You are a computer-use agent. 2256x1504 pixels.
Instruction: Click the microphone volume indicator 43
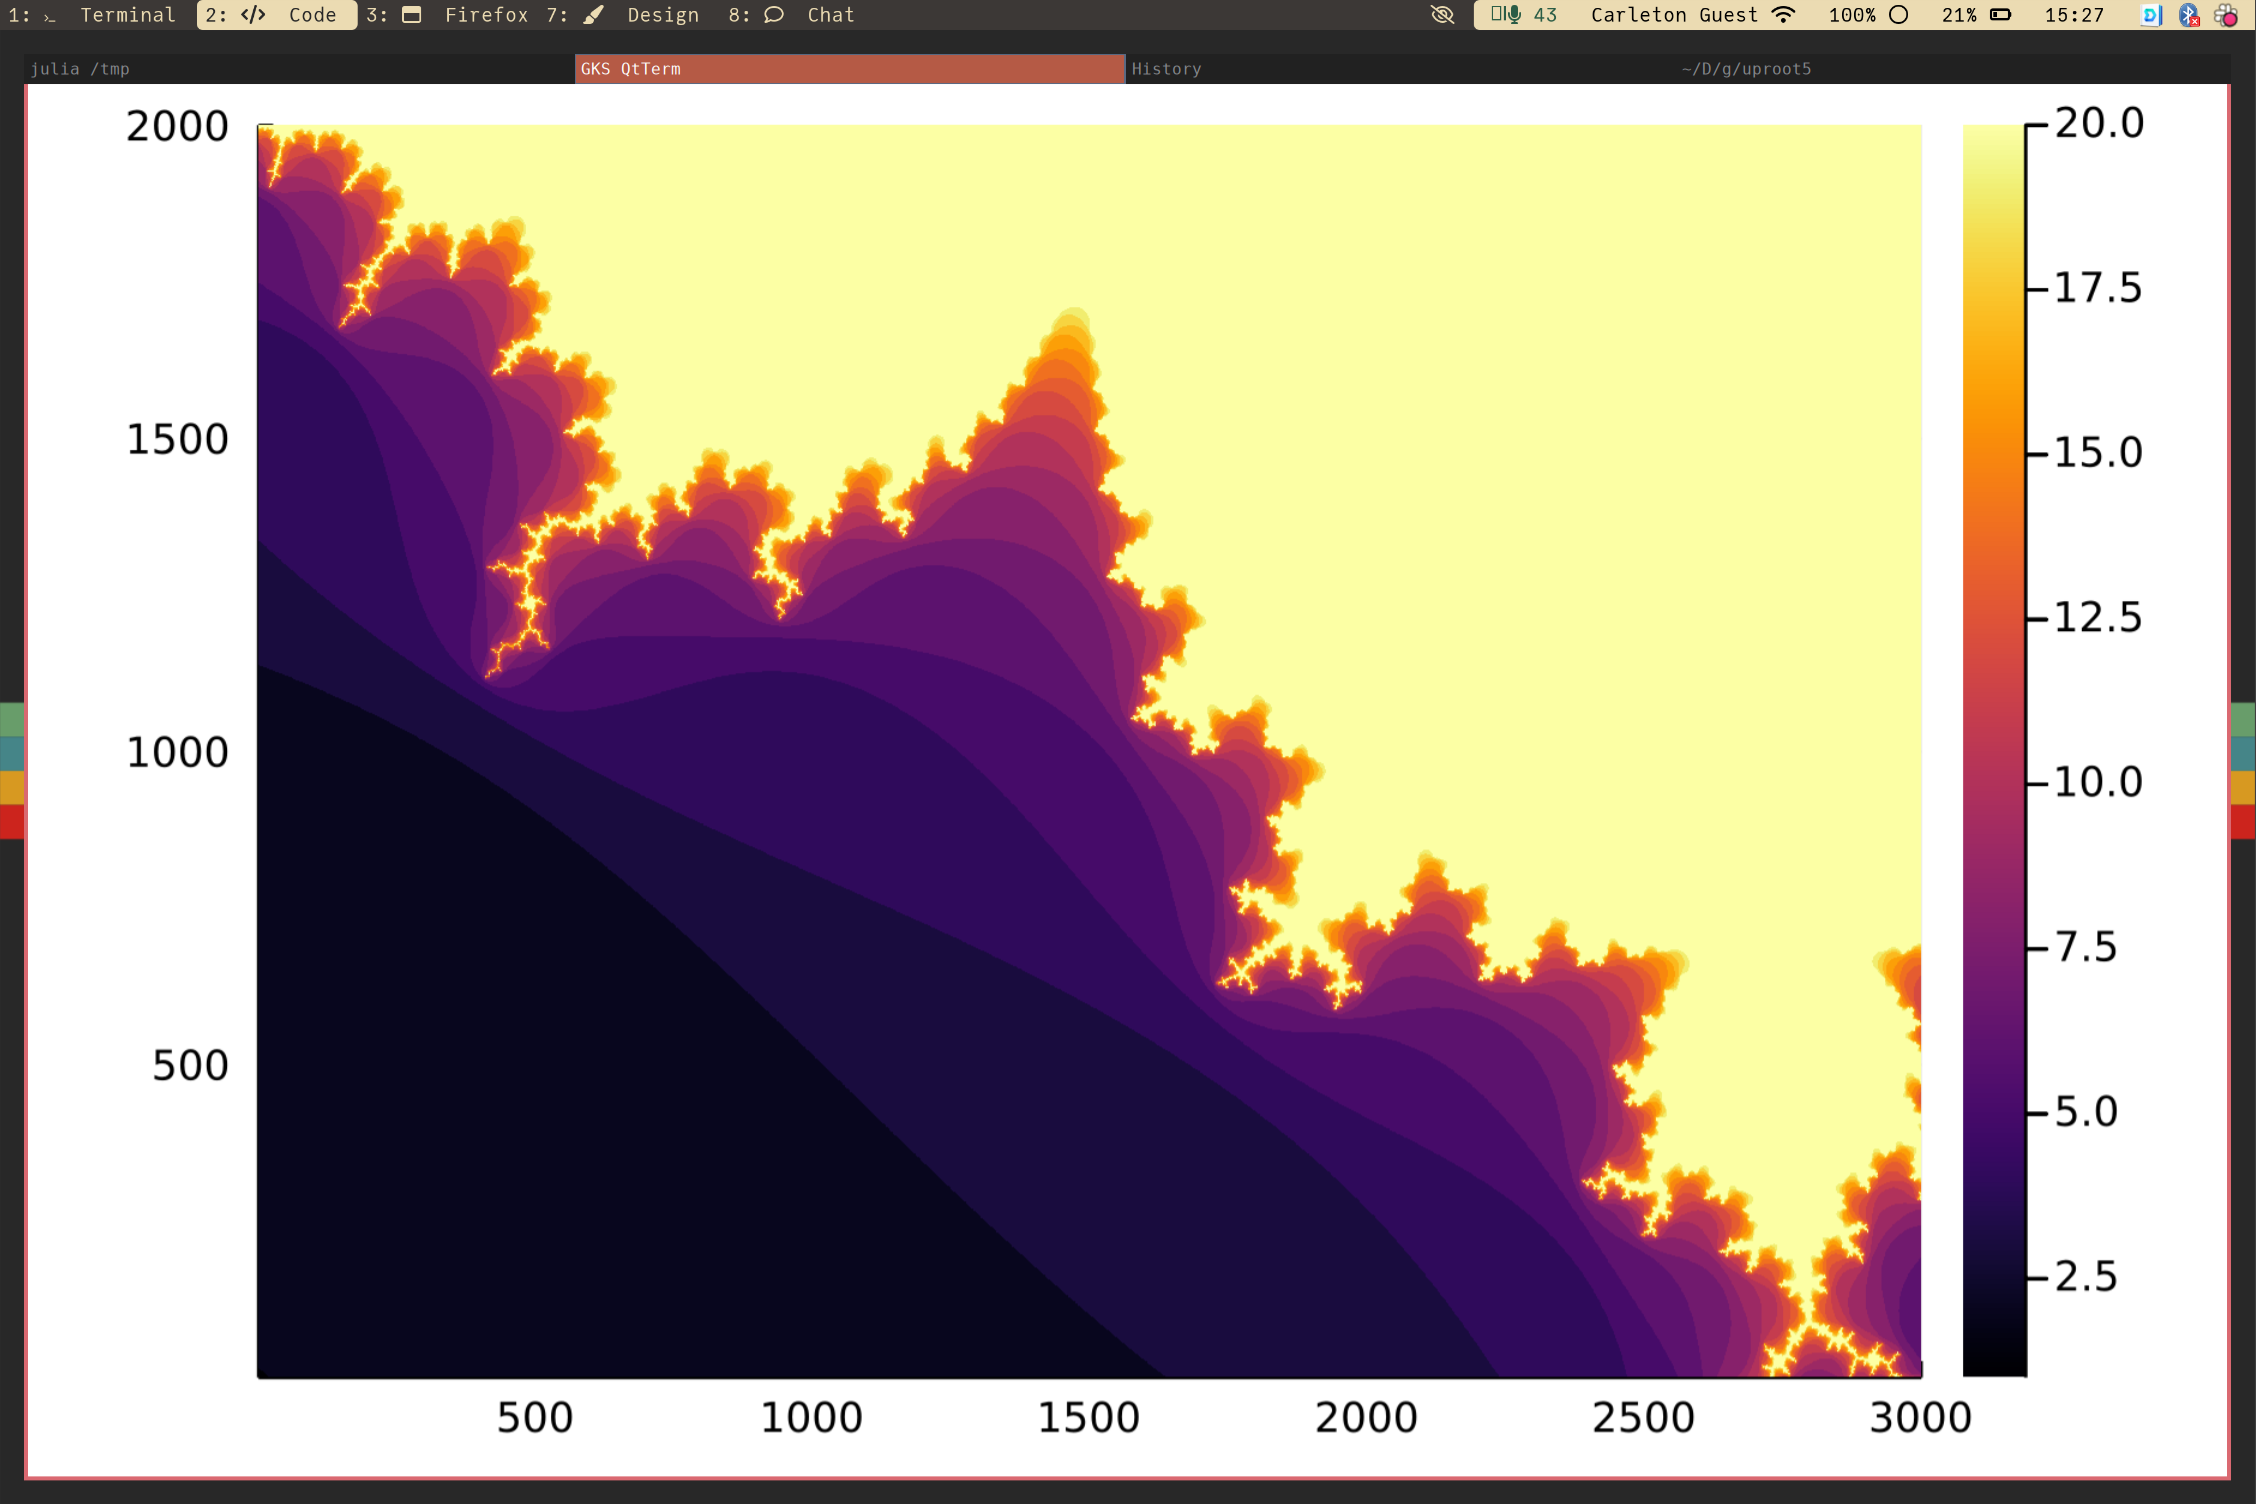pyautogui.click(x=1524, y=15)
